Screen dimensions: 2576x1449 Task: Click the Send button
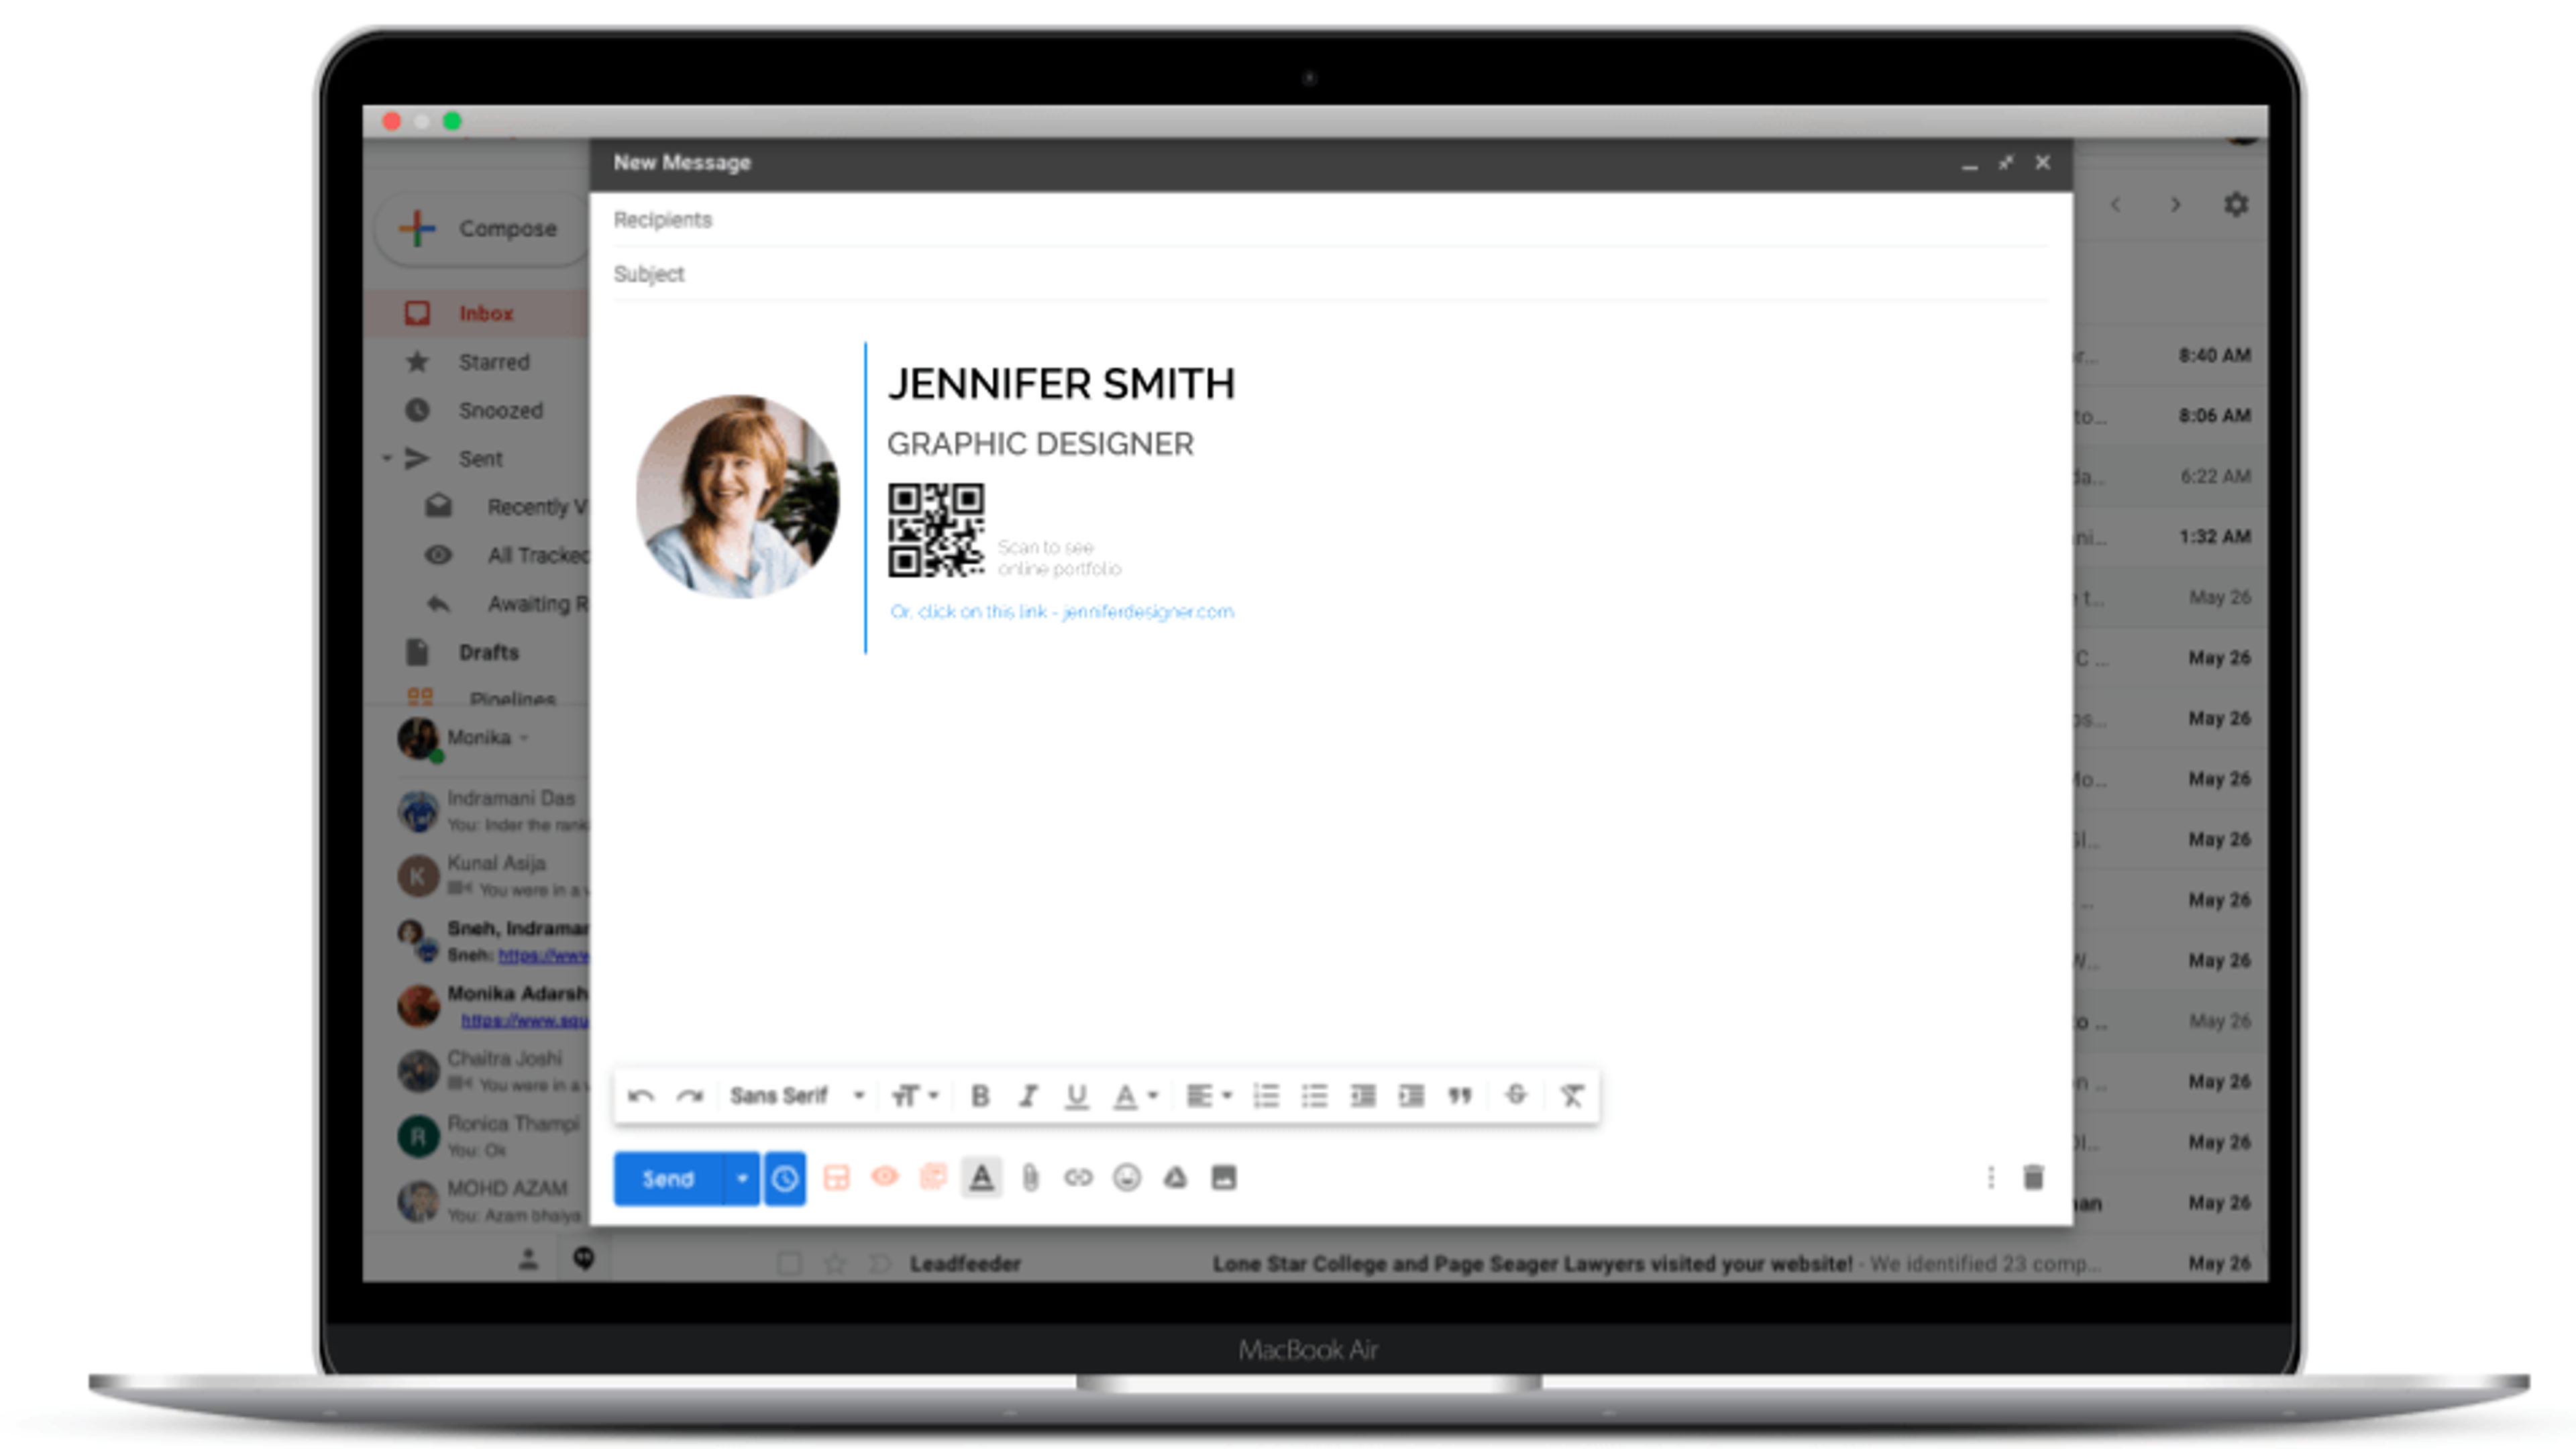668,1179
